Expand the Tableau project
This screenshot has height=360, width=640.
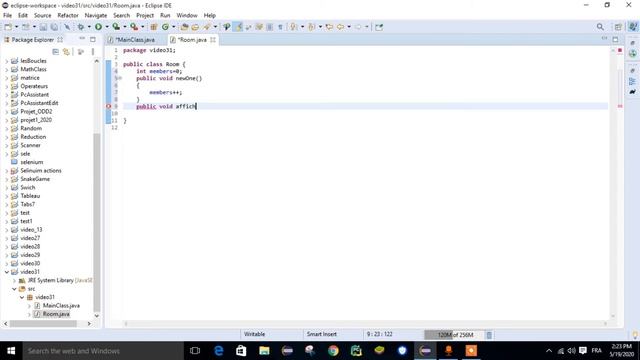click(7, 196)
